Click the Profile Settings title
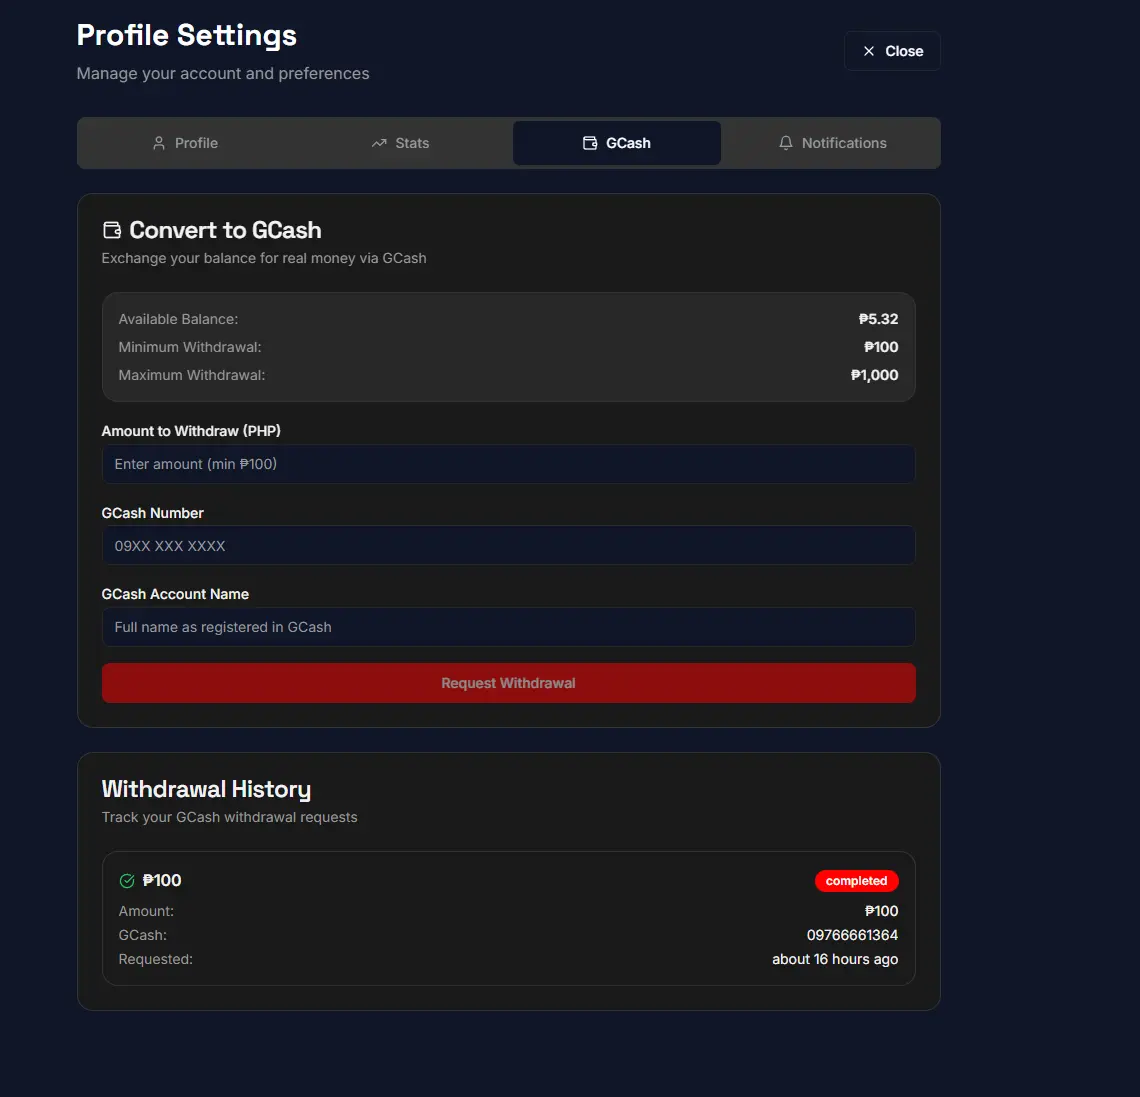Image resolution: width=1140 pixels, height=1097 pixels. [x=187, y=35]
